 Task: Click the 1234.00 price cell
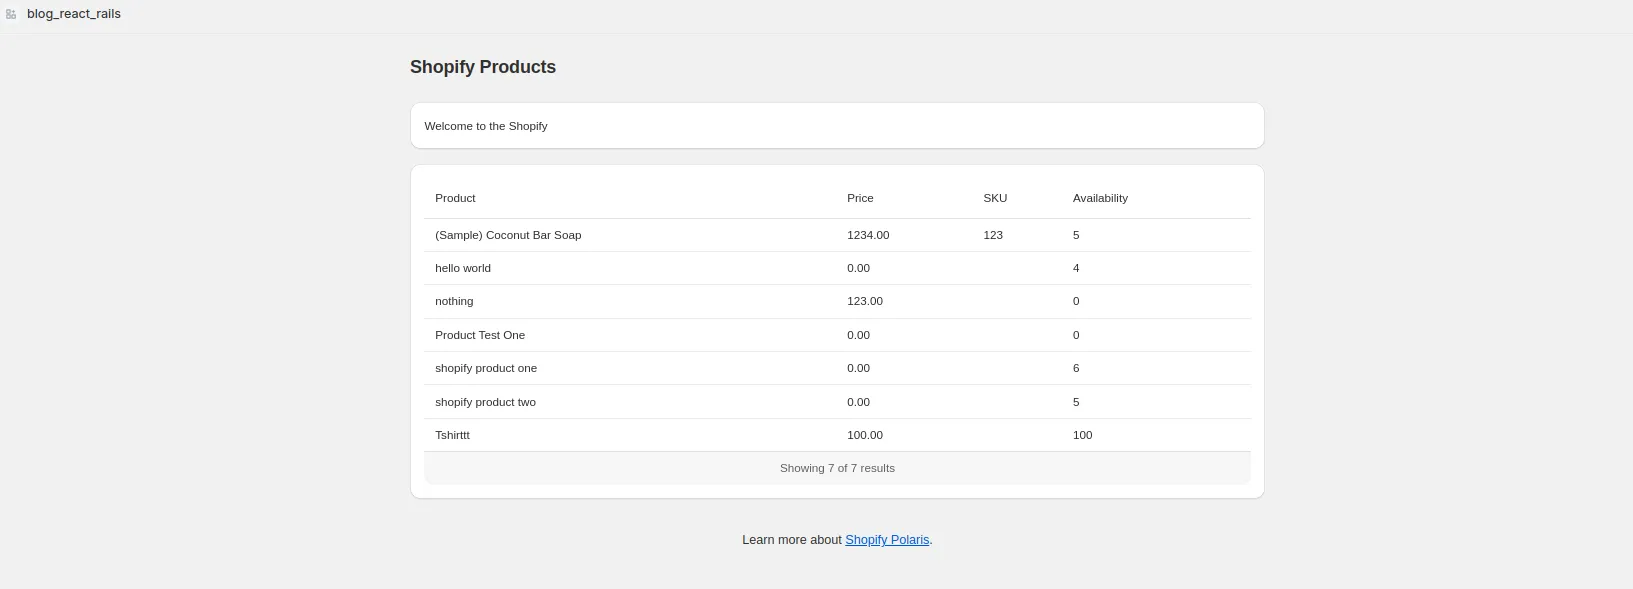click(868, 235)
